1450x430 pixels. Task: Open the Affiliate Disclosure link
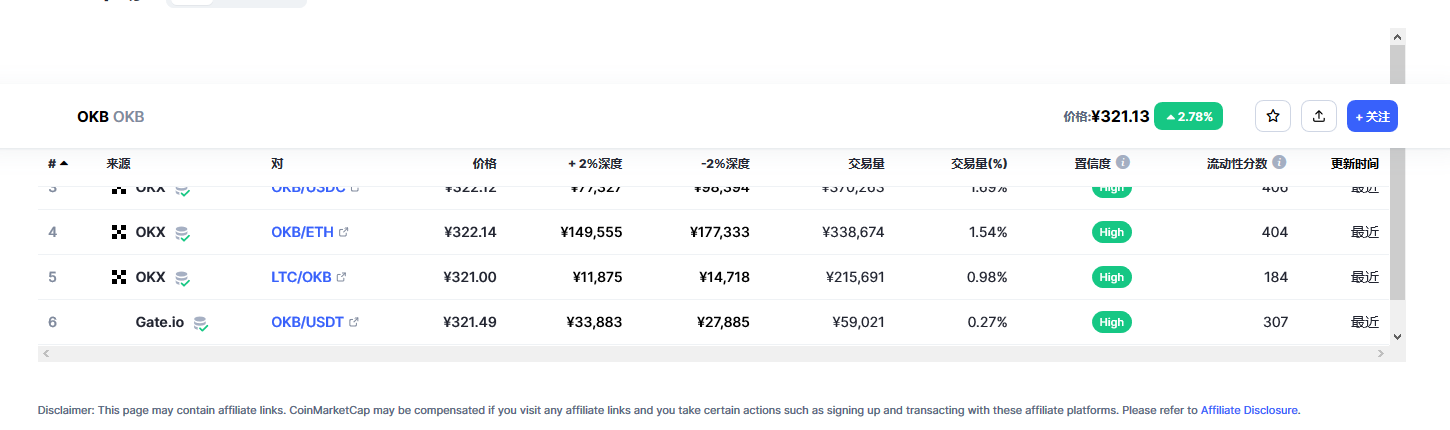pyautogui.click(x=1249, y=410)
